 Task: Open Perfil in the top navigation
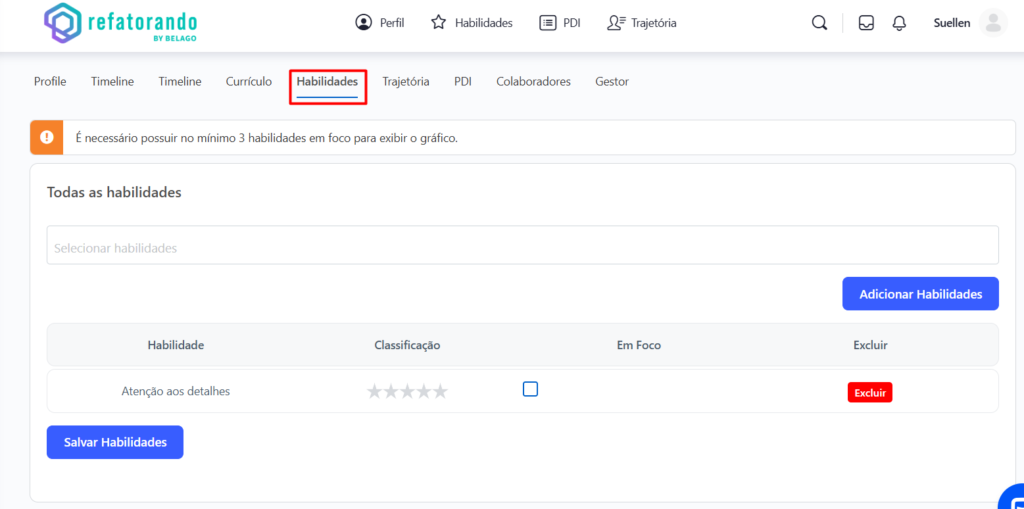click(380, 23)
